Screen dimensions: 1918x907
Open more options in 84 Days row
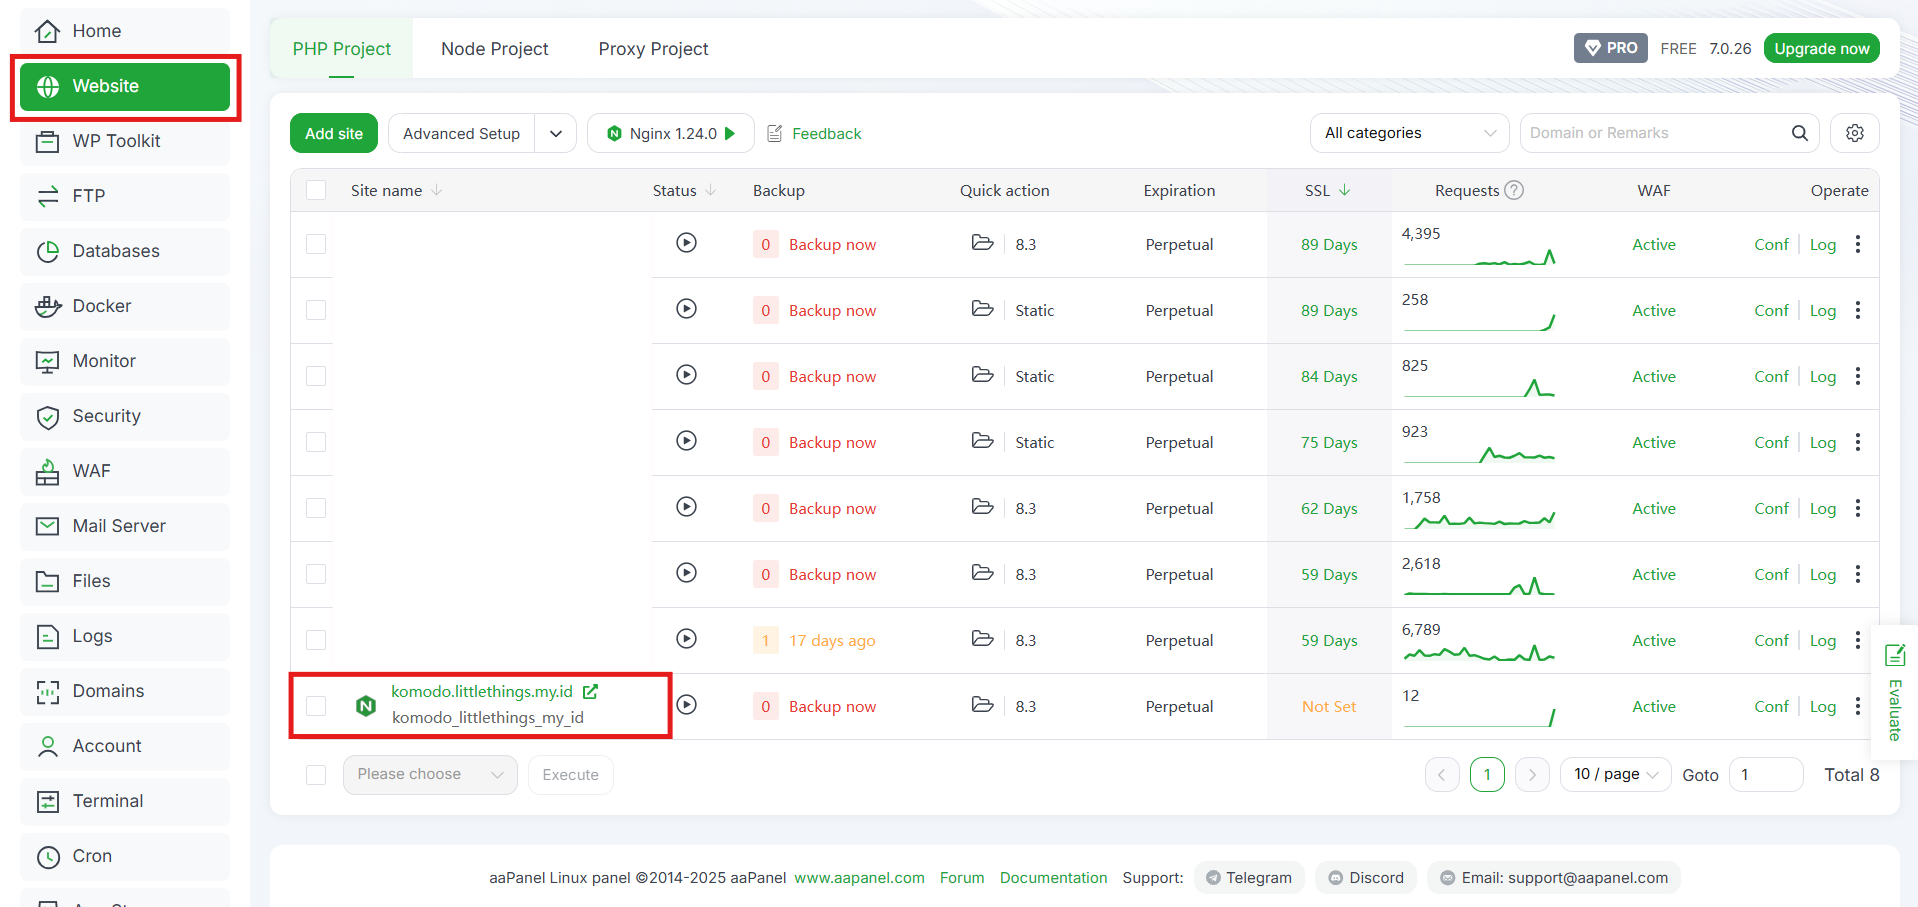click(x=1858, y=376)
